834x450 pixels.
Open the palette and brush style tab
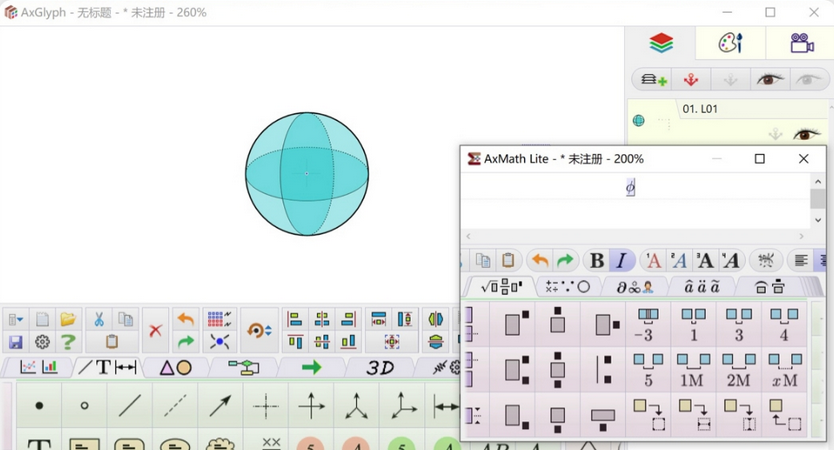[730, 43]
